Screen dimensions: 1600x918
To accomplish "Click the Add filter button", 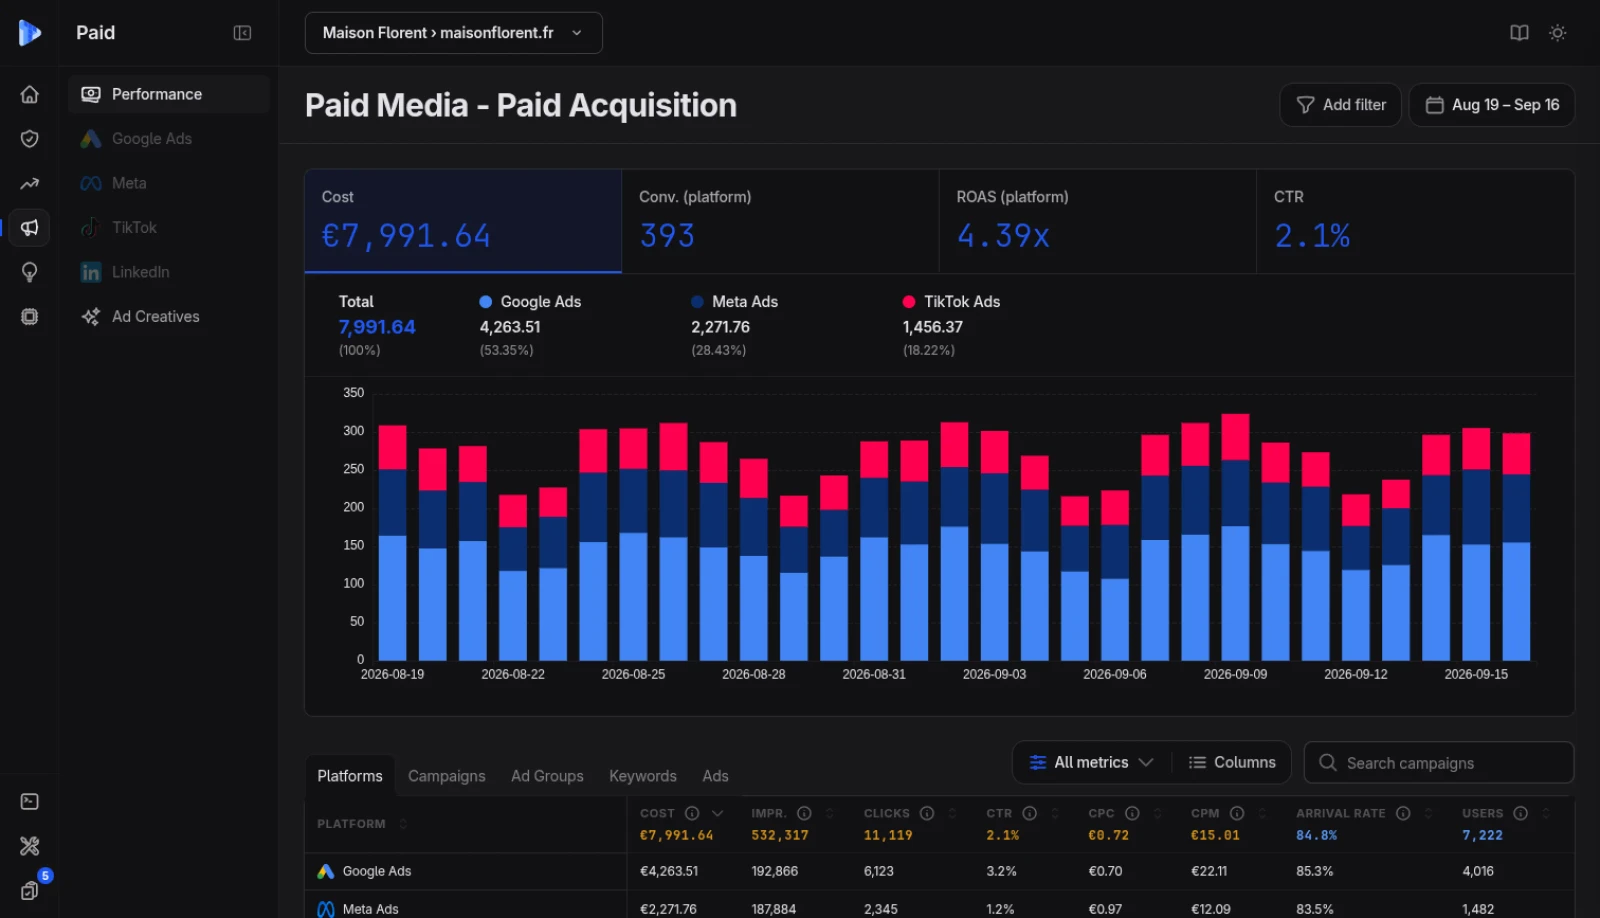I will pos(1341,105).
